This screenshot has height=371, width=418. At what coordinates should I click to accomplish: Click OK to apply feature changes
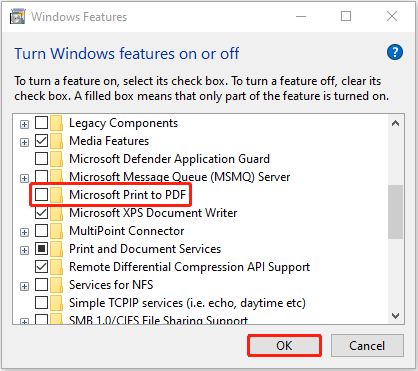coord(284,346)
